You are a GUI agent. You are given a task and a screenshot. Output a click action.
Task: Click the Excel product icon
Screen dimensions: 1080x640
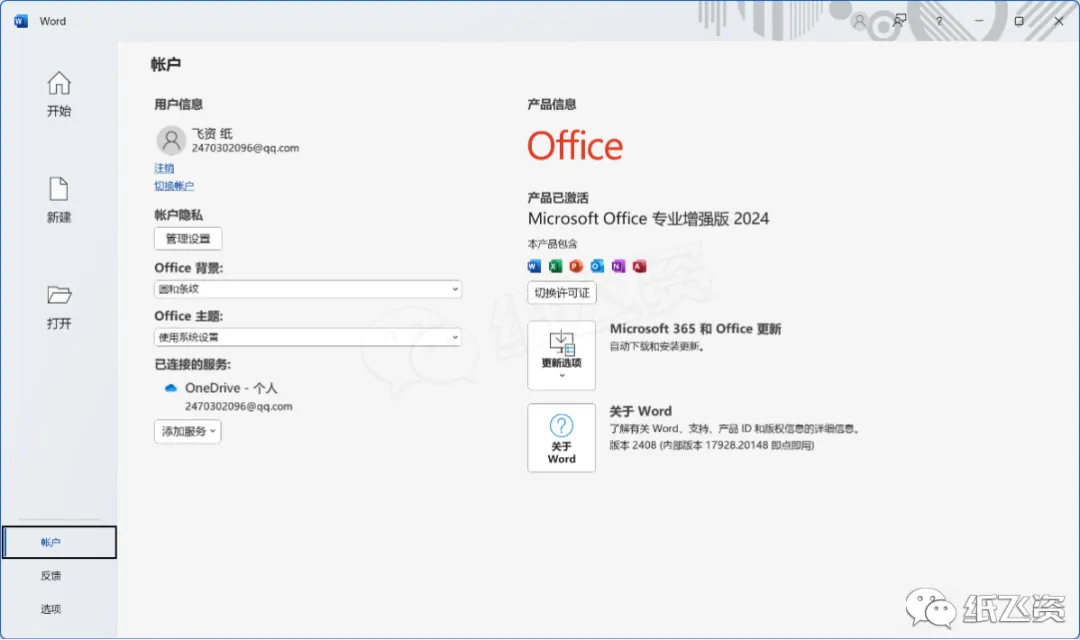pyautogui.click(x=555, y=266)
